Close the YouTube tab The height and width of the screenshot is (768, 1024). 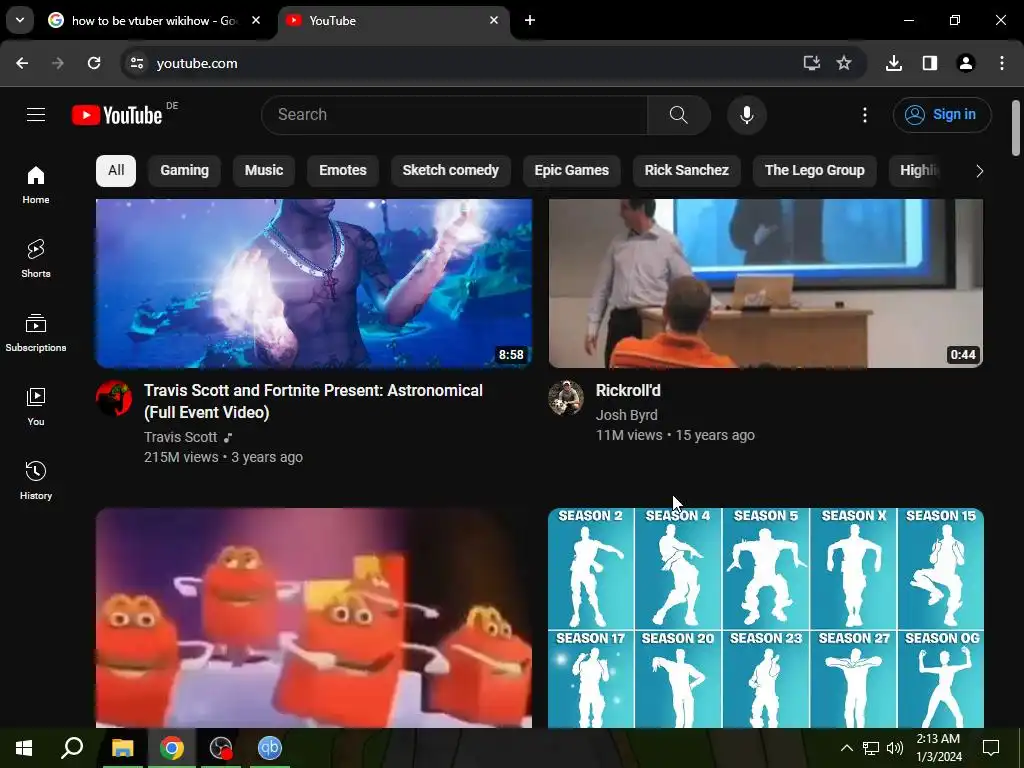pyautogui.click(x=494, y=20)
